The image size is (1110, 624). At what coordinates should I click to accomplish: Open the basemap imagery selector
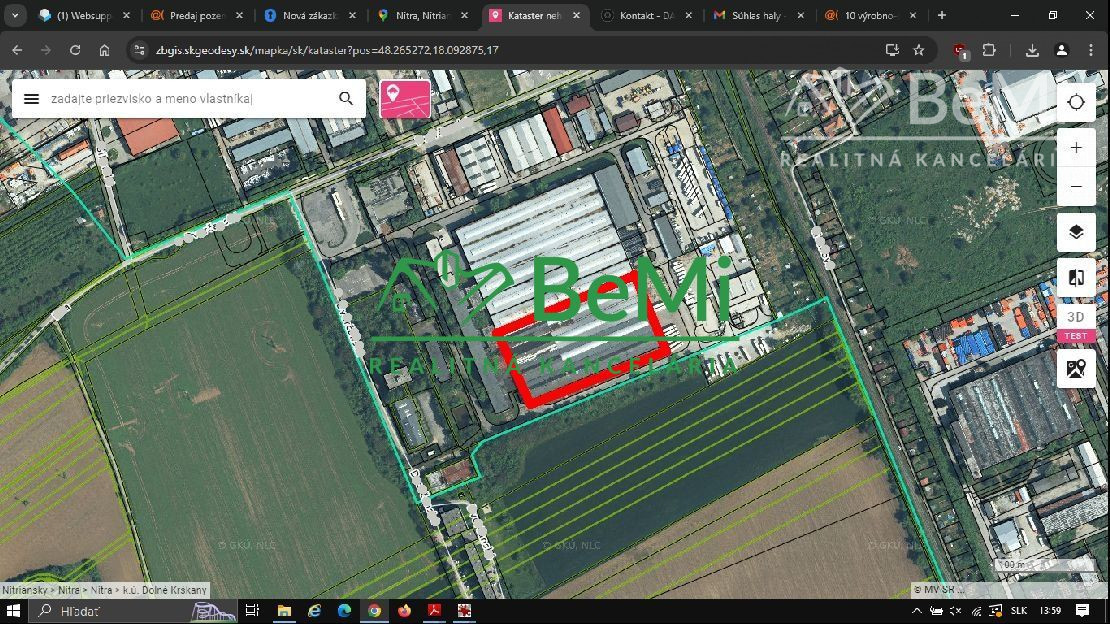click(x=1076, y=368)
